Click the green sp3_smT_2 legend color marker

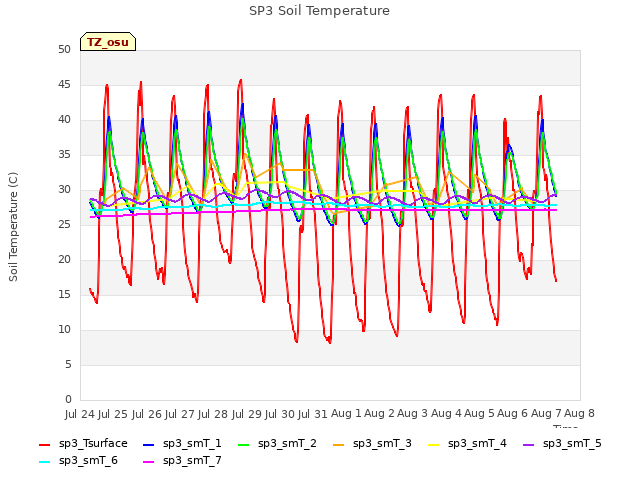click(x=244, y=444)
